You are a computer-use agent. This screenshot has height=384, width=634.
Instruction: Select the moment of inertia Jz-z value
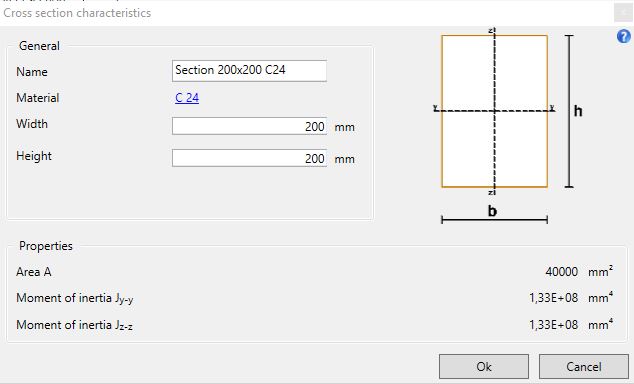[x=554, y=325]
